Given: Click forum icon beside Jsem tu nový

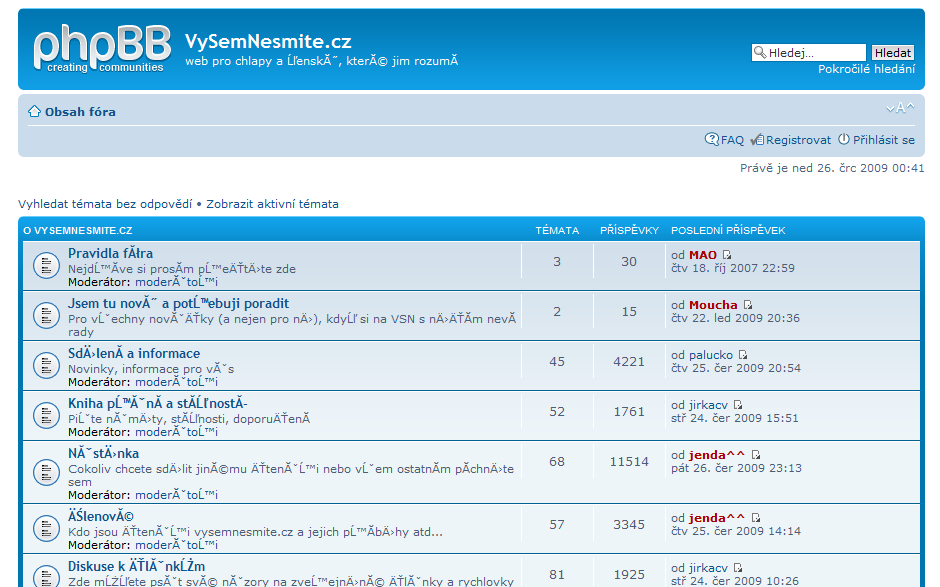Looking at the screenshot, I should 46,316.
